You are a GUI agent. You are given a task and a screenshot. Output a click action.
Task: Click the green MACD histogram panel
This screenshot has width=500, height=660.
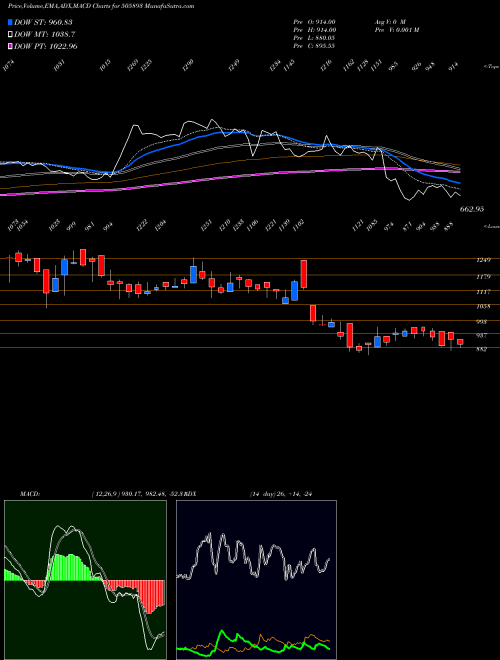85,580
